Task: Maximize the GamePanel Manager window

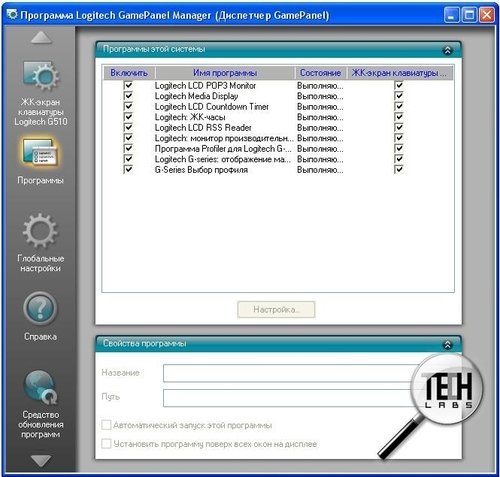Action: pyautogui.click(x=469, y=15)
